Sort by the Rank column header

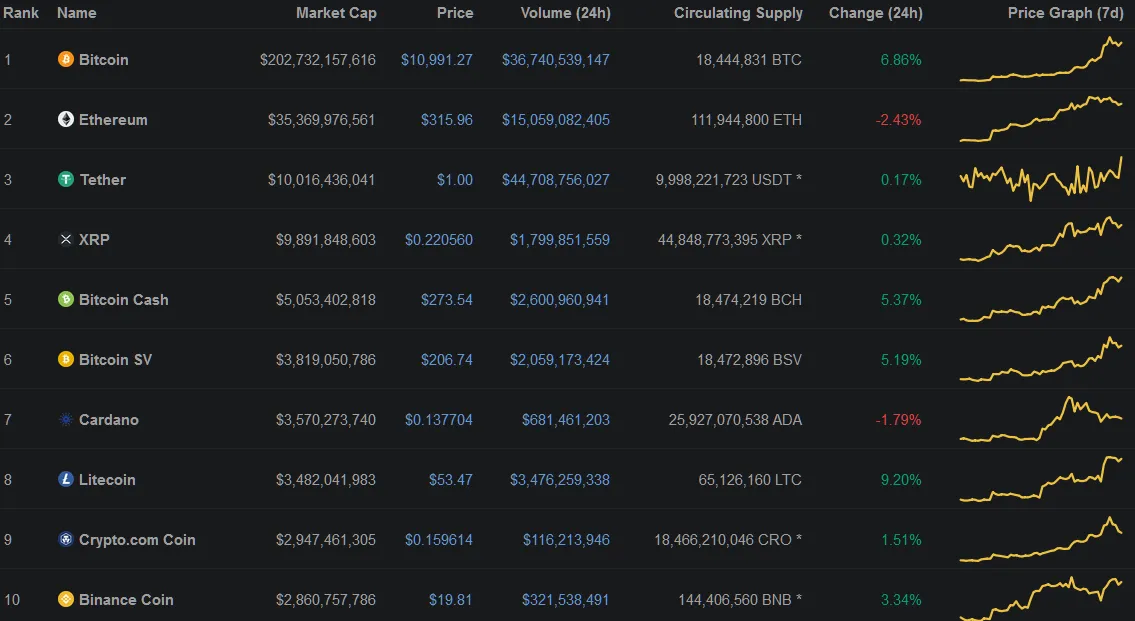pos(21,13)
